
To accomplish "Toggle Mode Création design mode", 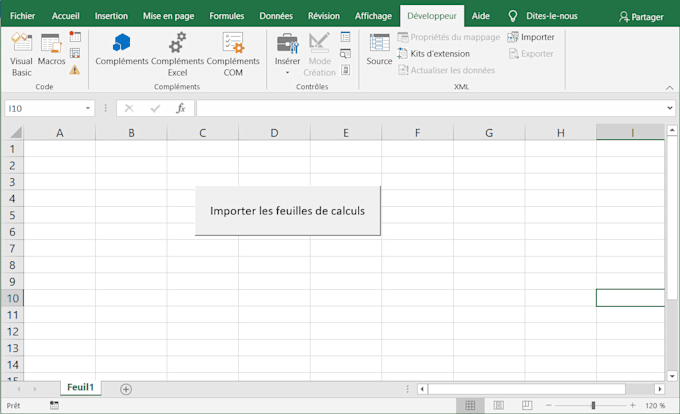I will [x=320, y=55].
